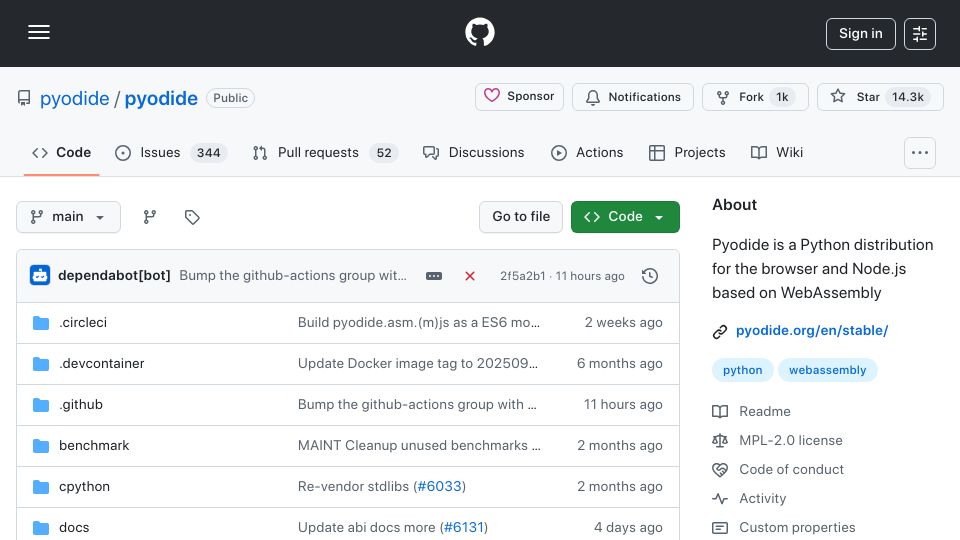Click the python topic tag
Image resolution: width=960 pixels, height=540 pixels.
tap(743, 370)
